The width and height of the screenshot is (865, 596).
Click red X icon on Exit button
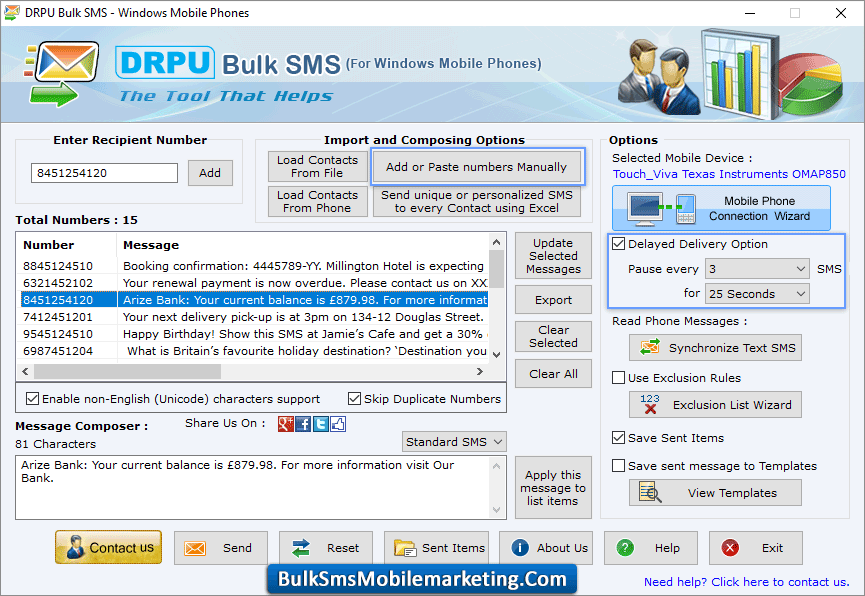[x=730, y=548]
